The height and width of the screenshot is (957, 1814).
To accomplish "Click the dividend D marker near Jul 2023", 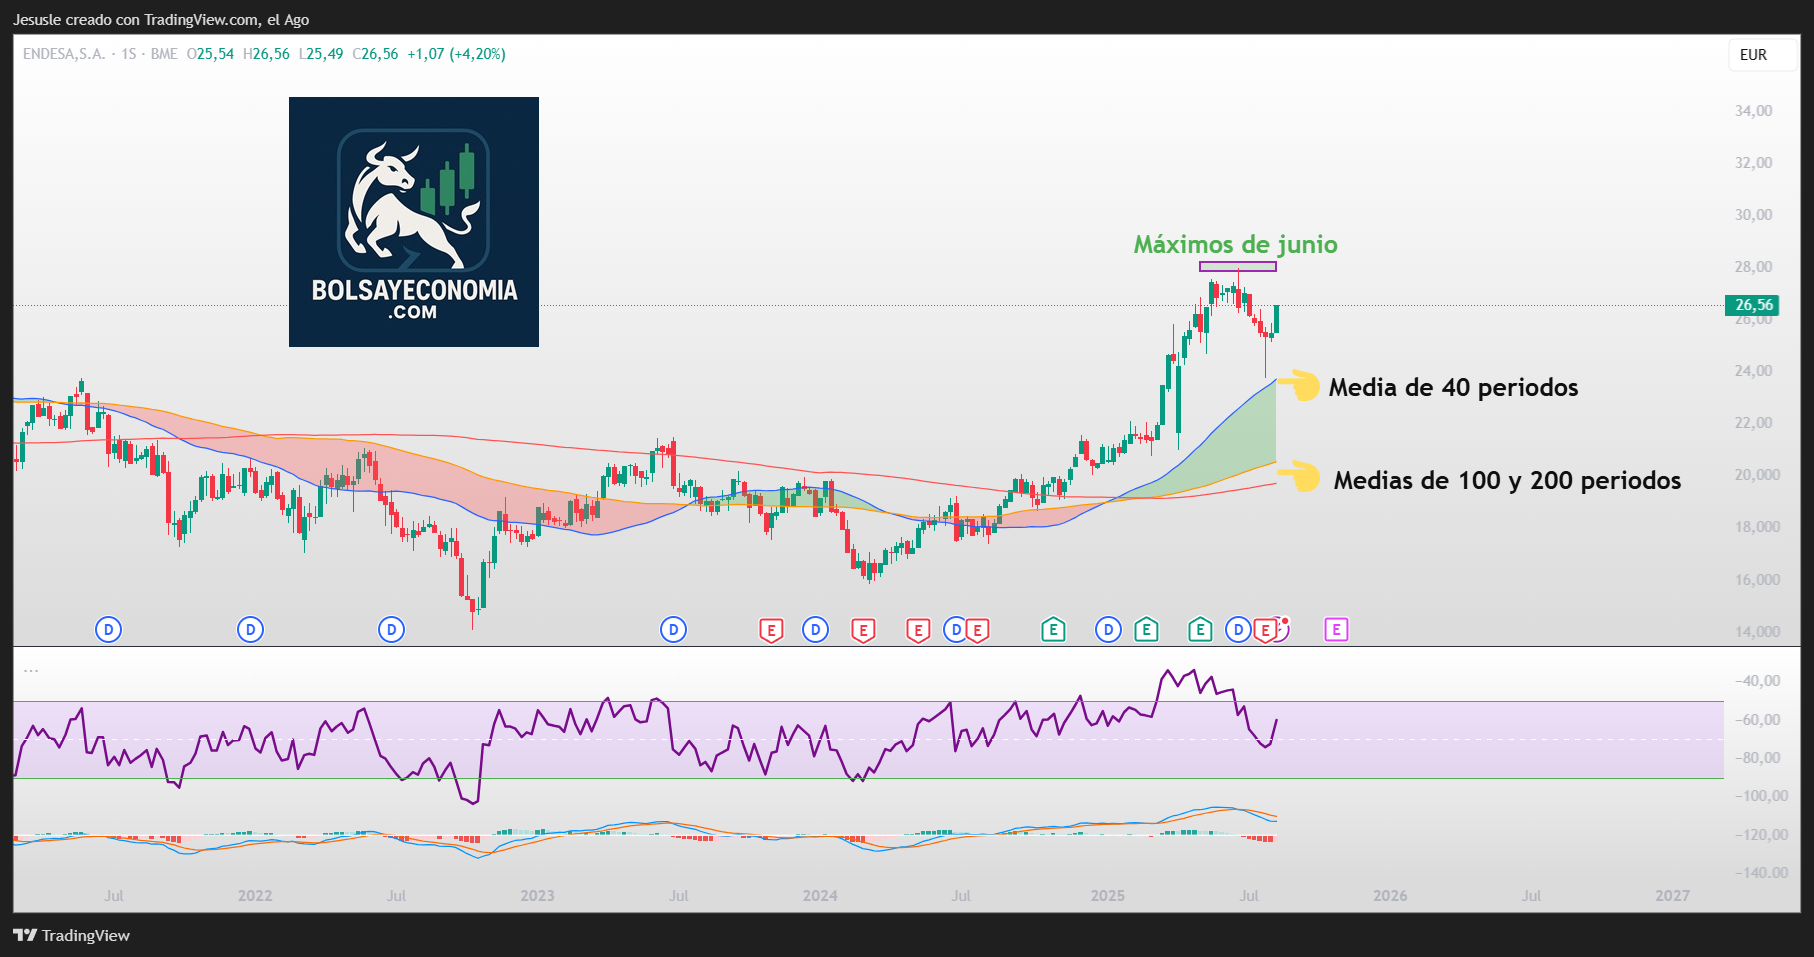I will [673, 630].
